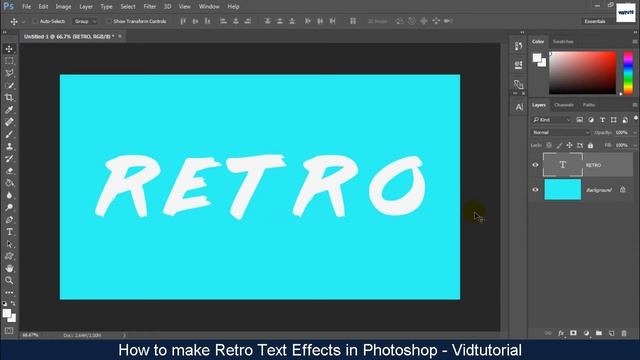Click toolbox foreground color swatch
The width and height of the screenshot is (640, 360).
click(7, 313)
